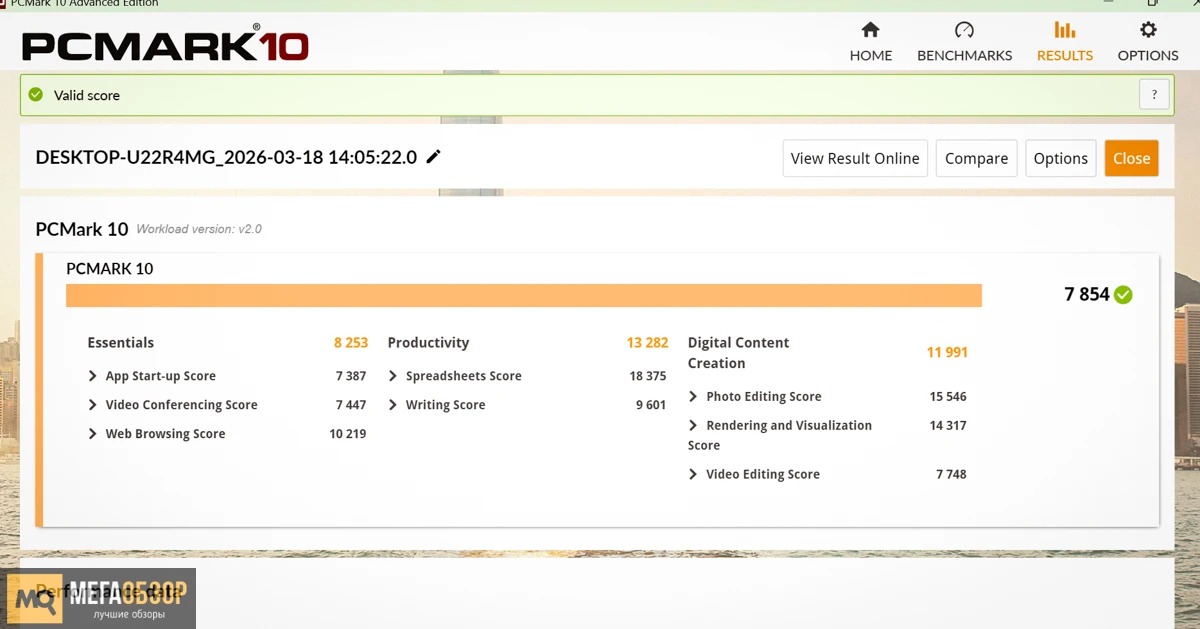This screenshot has width=1200, height=629.
Task: Click the green Valid score check icon
Action: 36,95
